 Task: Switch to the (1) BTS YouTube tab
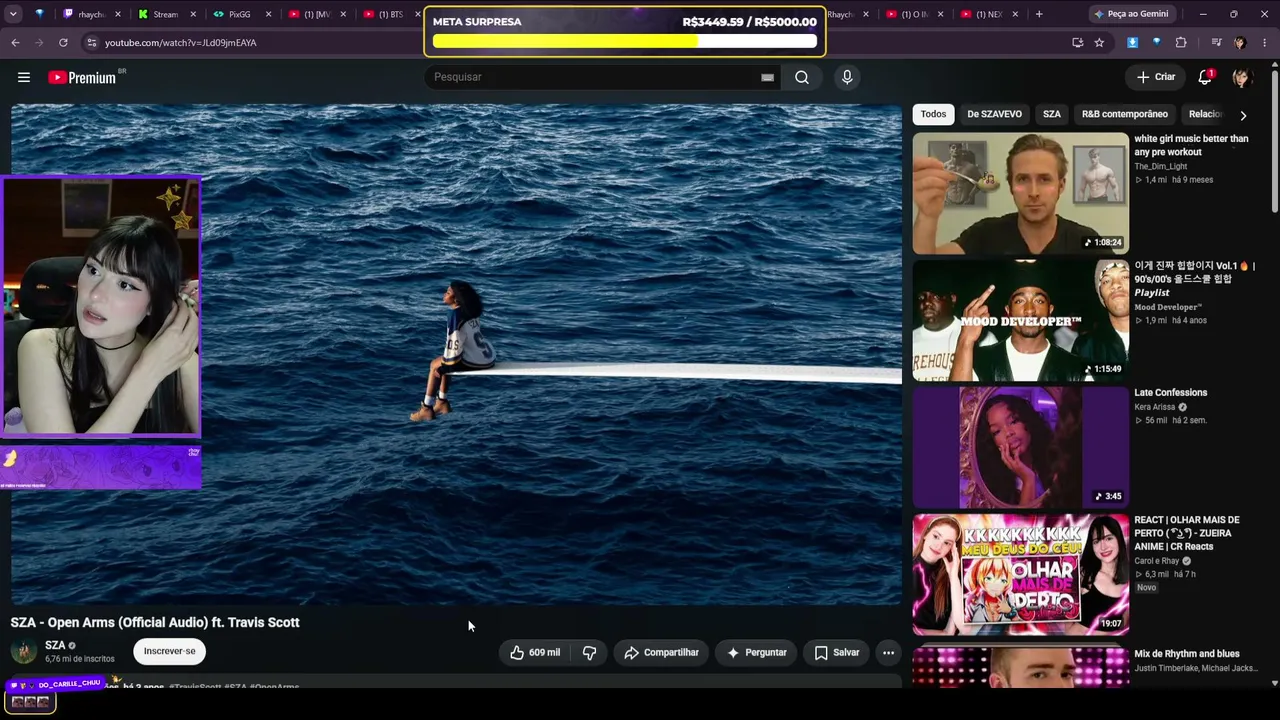[388, 14]
